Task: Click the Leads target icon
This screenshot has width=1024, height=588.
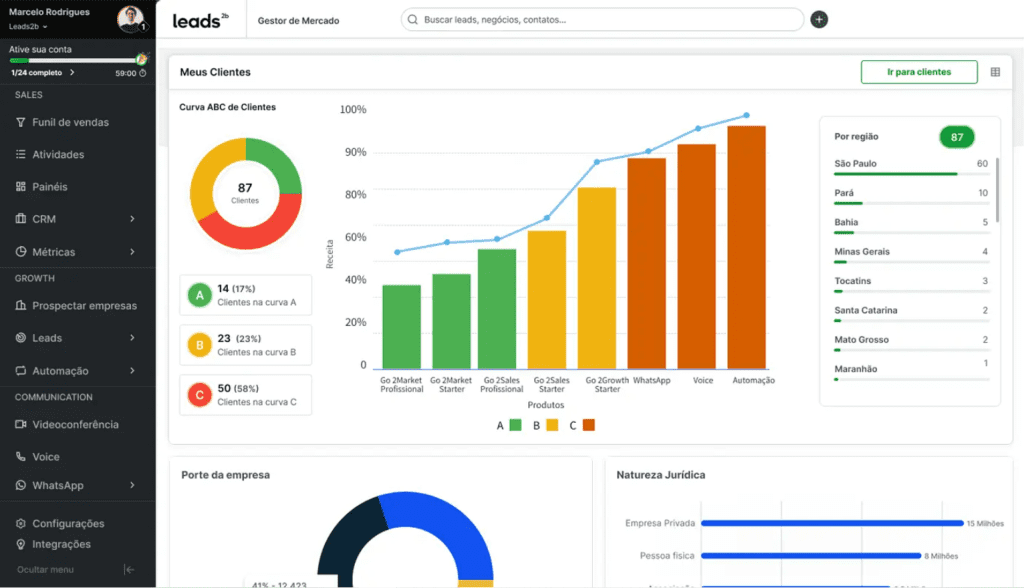Action: tap(21, 338)
